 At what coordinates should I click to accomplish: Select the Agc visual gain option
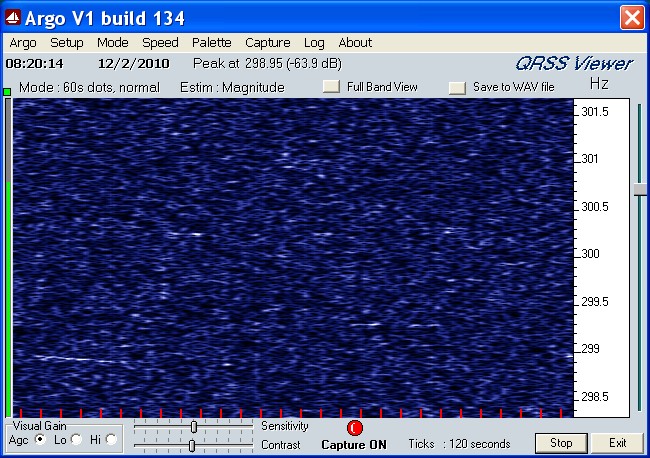click(x=40, y=439)
